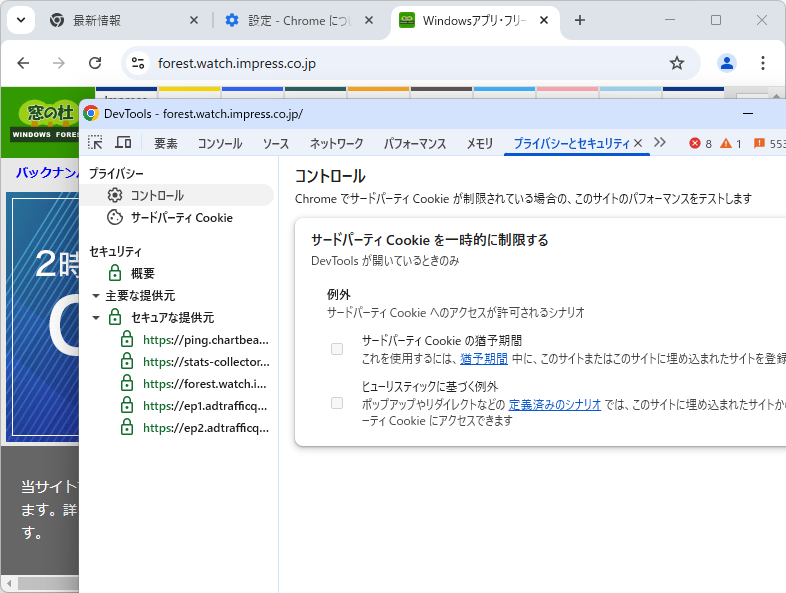Open the yellow warning count badge
This screenshot has width=786, height=593.
(x=730, y=144)
